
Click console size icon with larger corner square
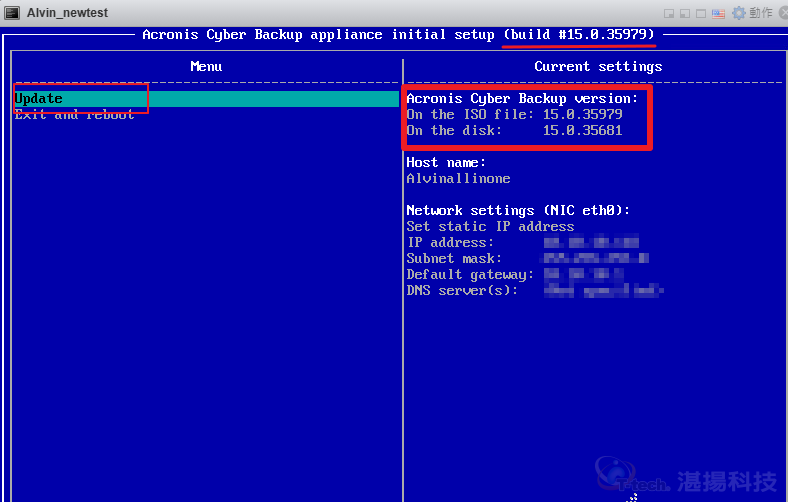coord(684,14)
